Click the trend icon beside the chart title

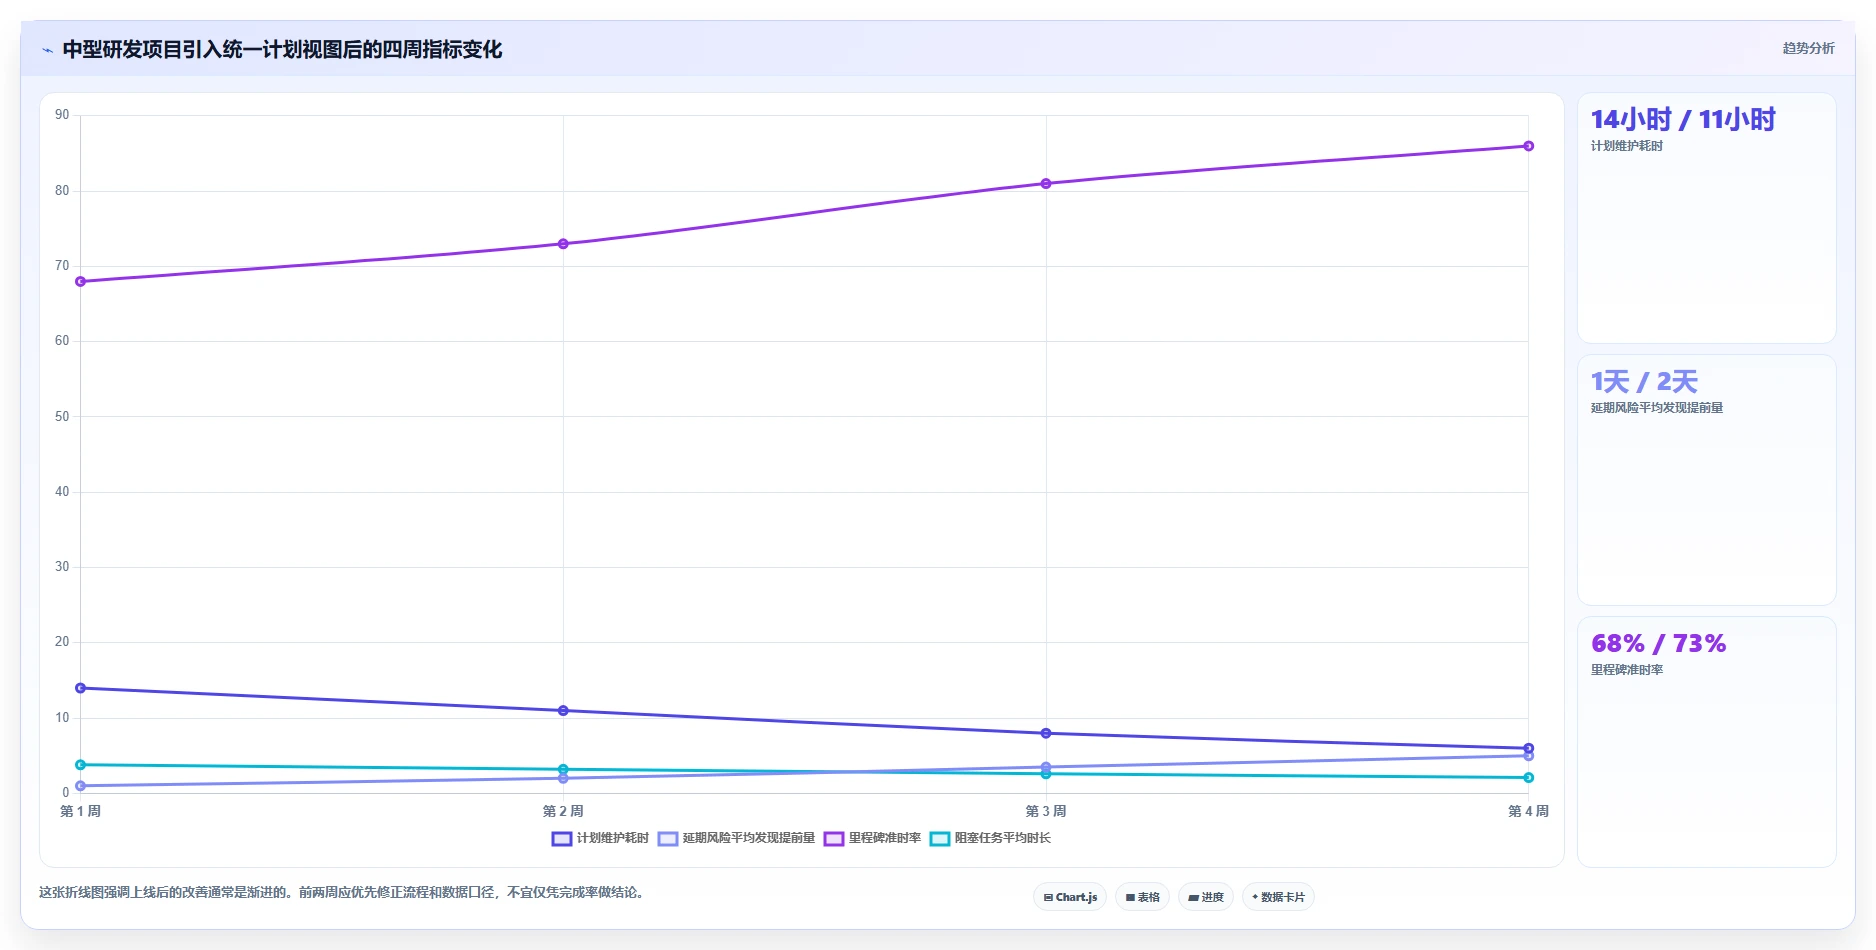[47, 50]
